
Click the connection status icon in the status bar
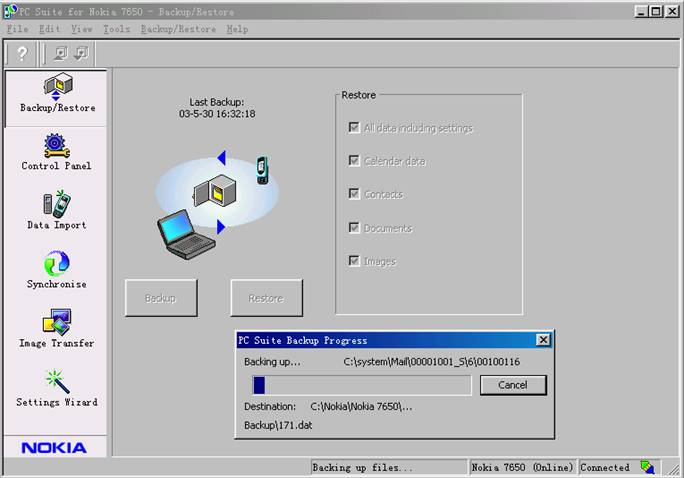tap(647, 467)
